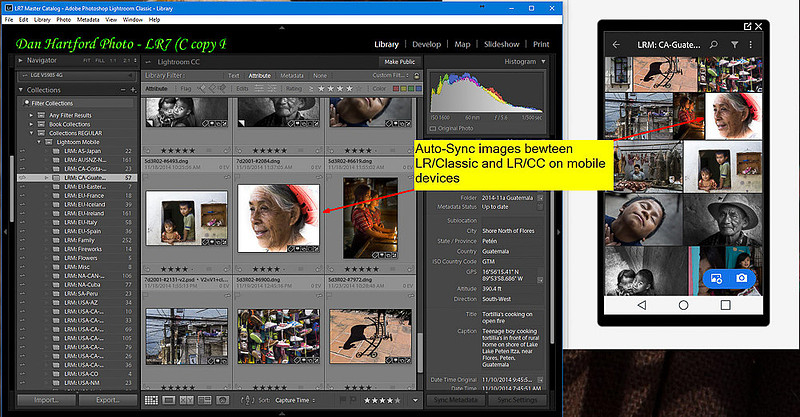Switch to the Develop module
Viewport: 800px width, 417px height.
(427, 44)
